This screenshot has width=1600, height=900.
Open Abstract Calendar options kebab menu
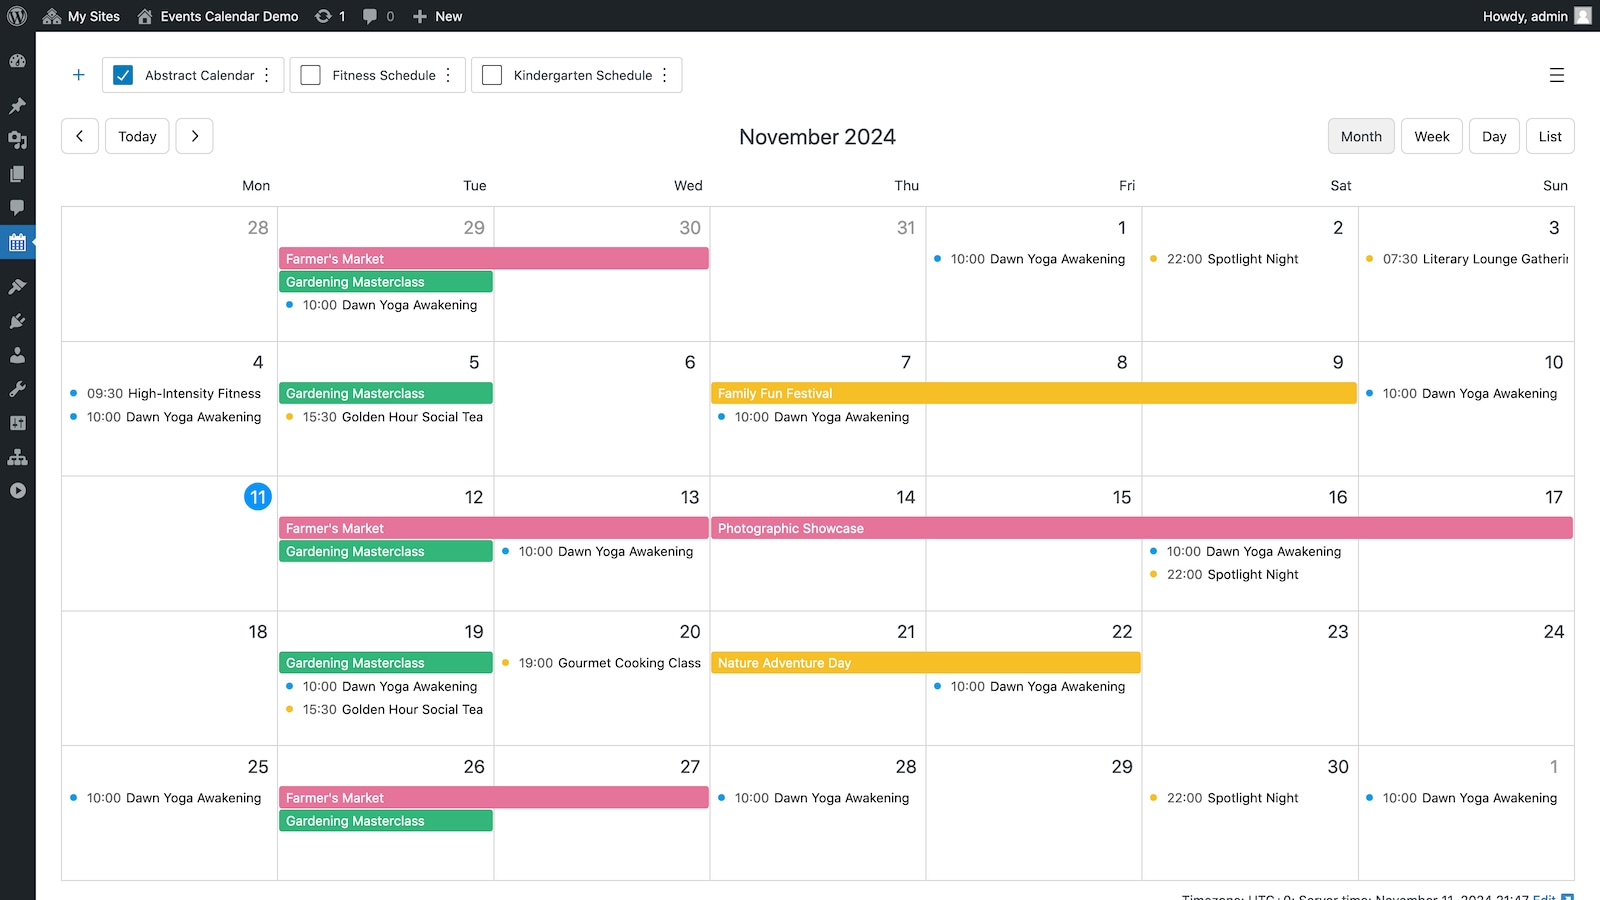[267, 75]
